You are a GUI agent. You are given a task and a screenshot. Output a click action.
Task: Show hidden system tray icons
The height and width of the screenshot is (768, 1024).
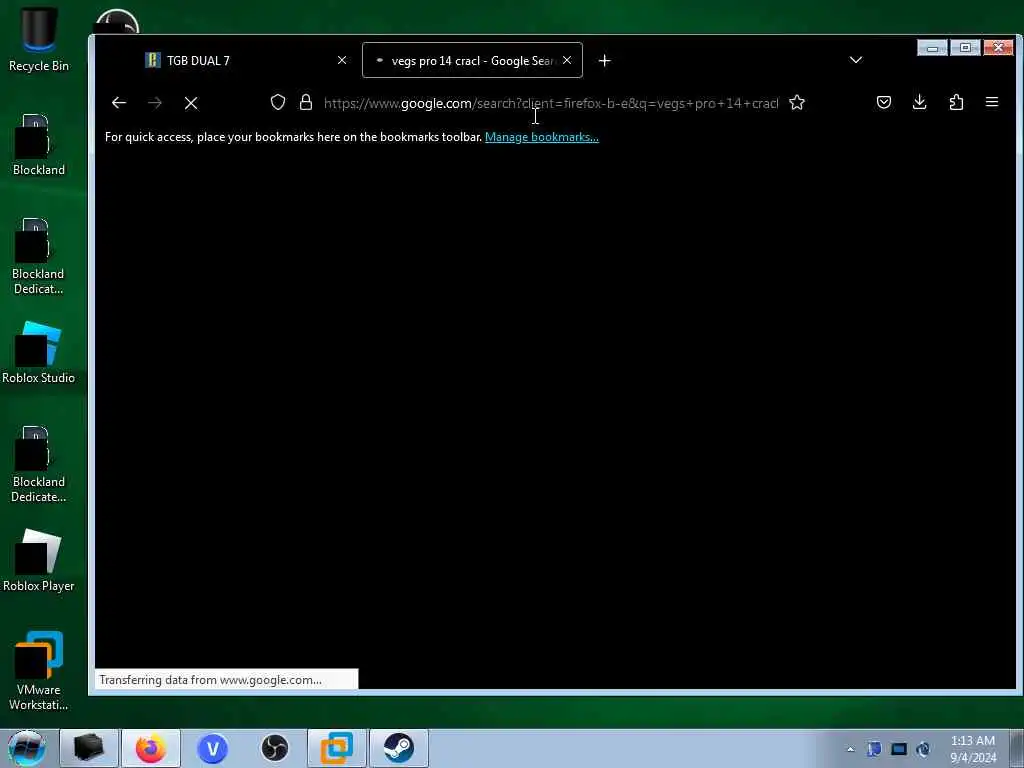point(850,749)
